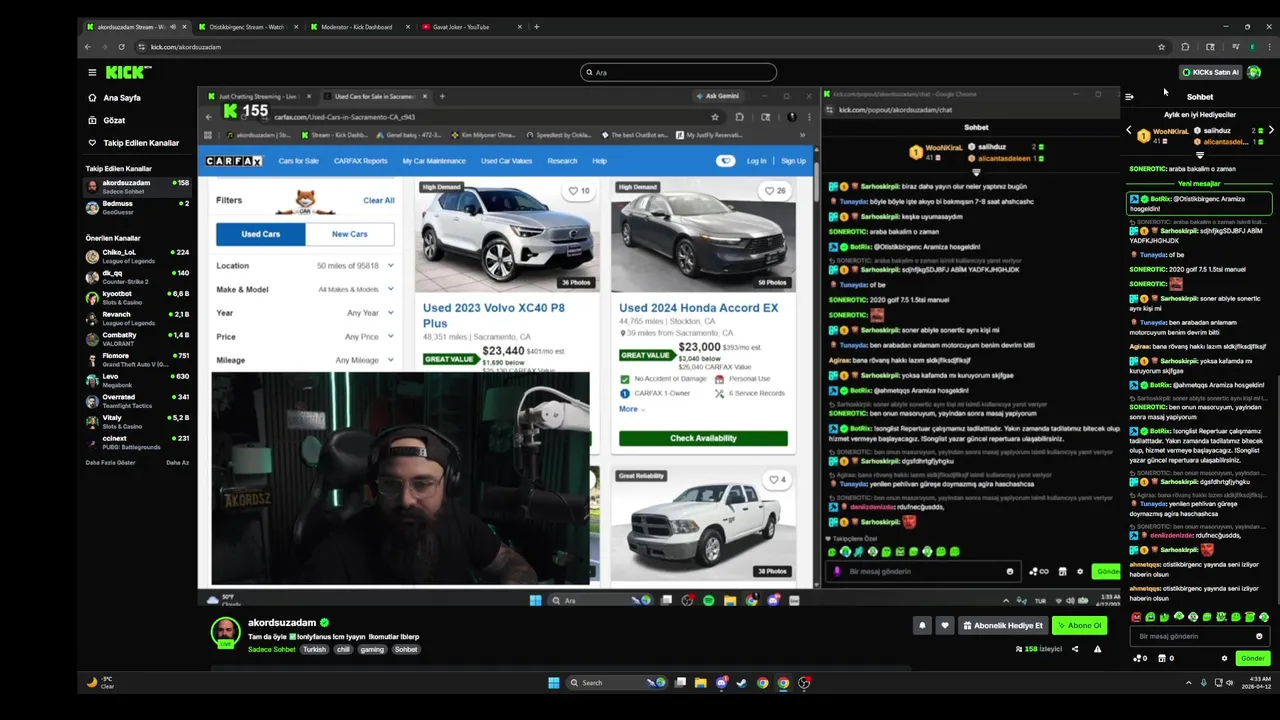Go back in the browser
The image size is (1280, 720).
point(88,47)
